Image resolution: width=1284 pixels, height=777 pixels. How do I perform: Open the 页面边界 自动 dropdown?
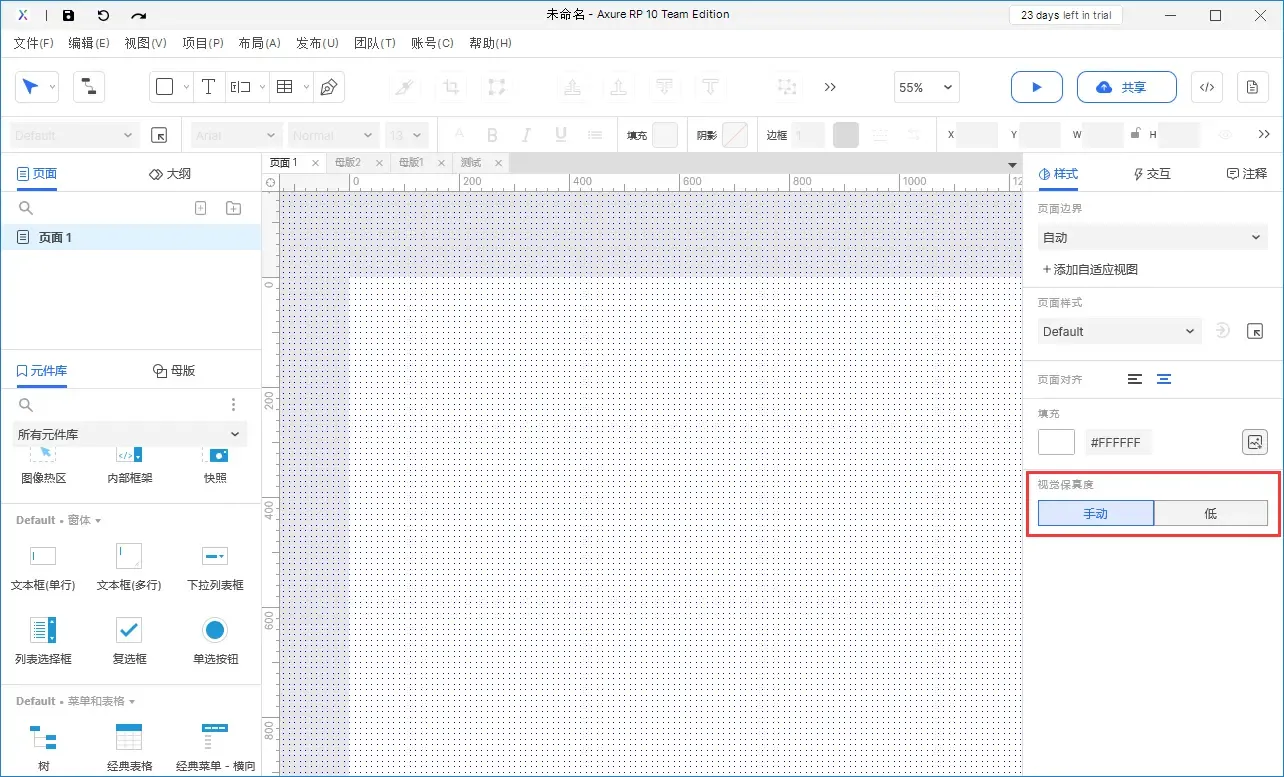point(1152,237)
